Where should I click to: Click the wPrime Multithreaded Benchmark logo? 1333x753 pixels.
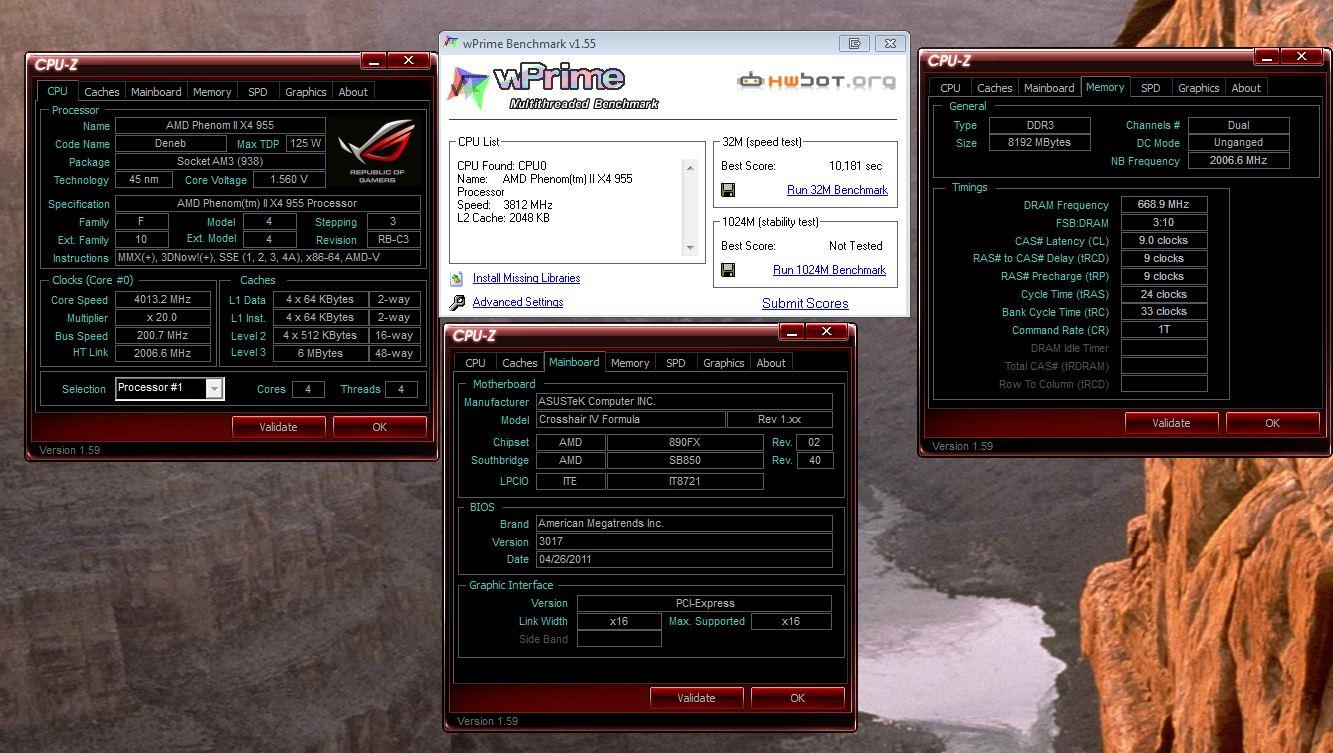[552, 88]
